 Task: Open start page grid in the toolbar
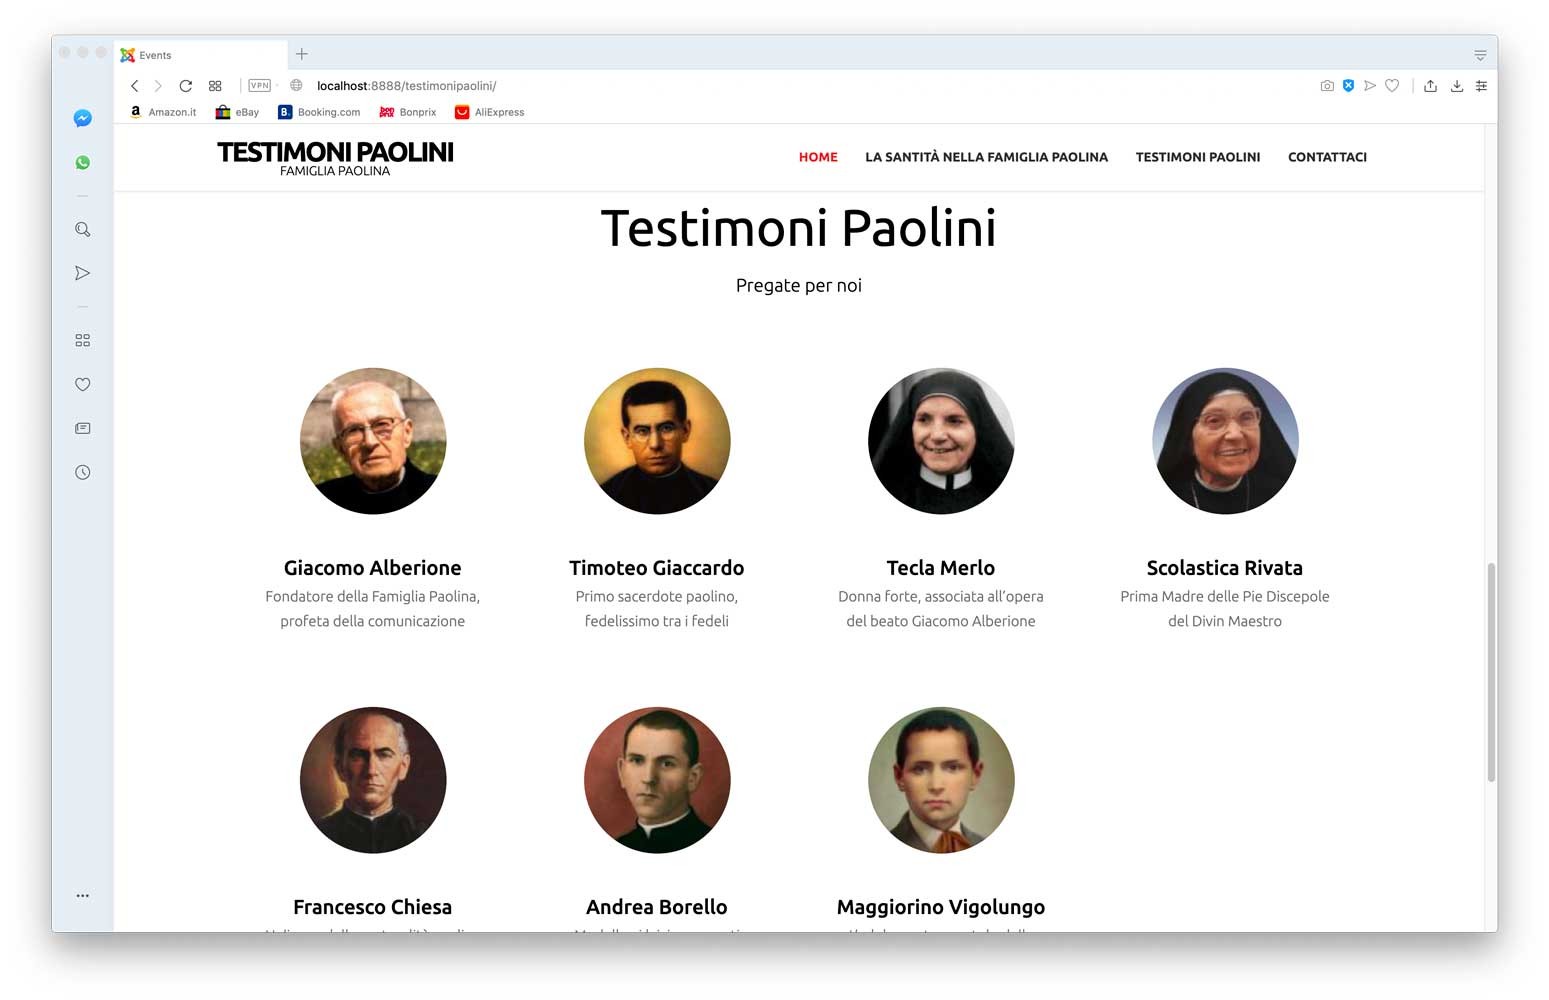tap(215, 86)
